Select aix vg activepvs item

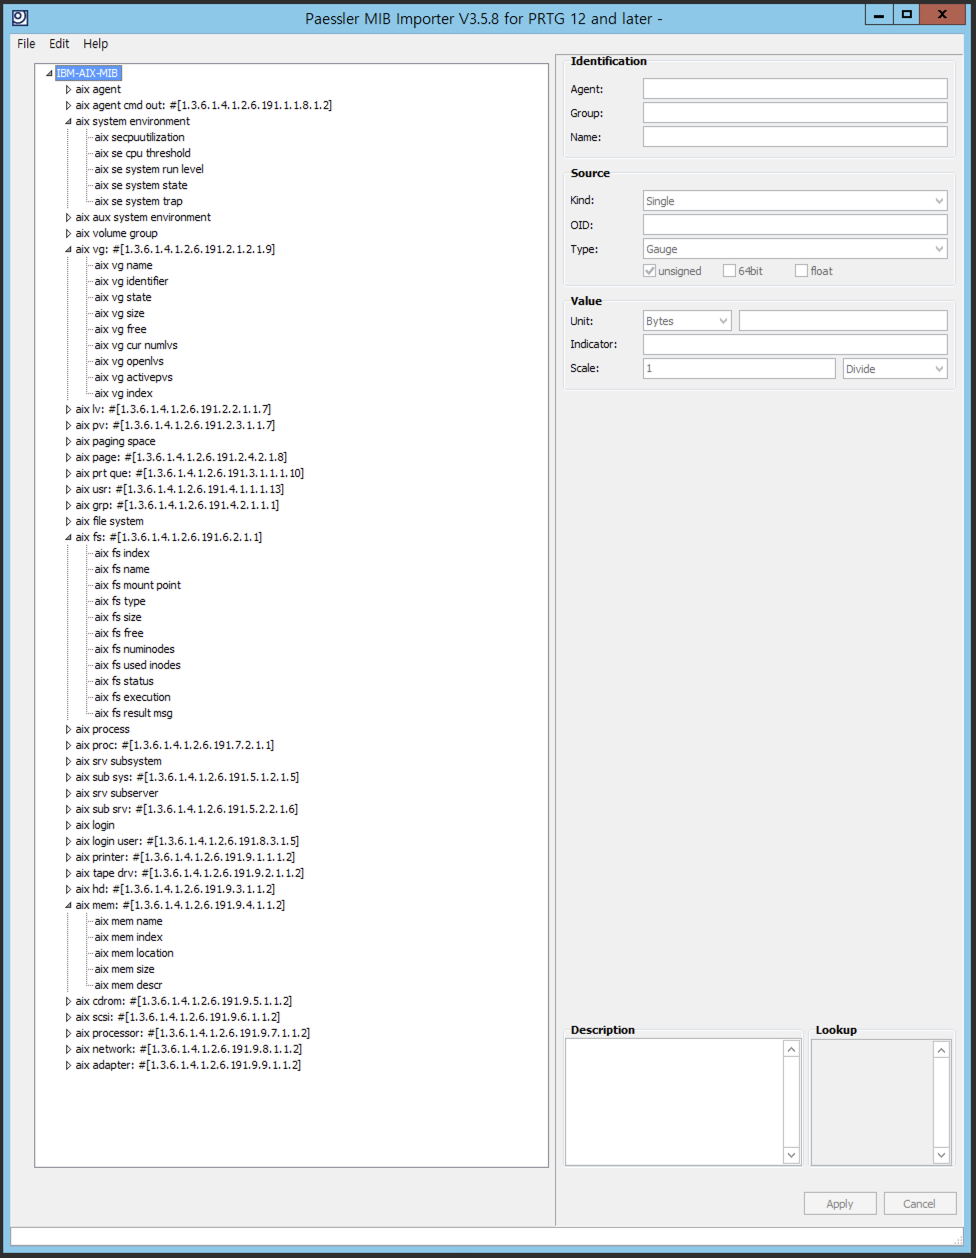[x=133, y=377]
